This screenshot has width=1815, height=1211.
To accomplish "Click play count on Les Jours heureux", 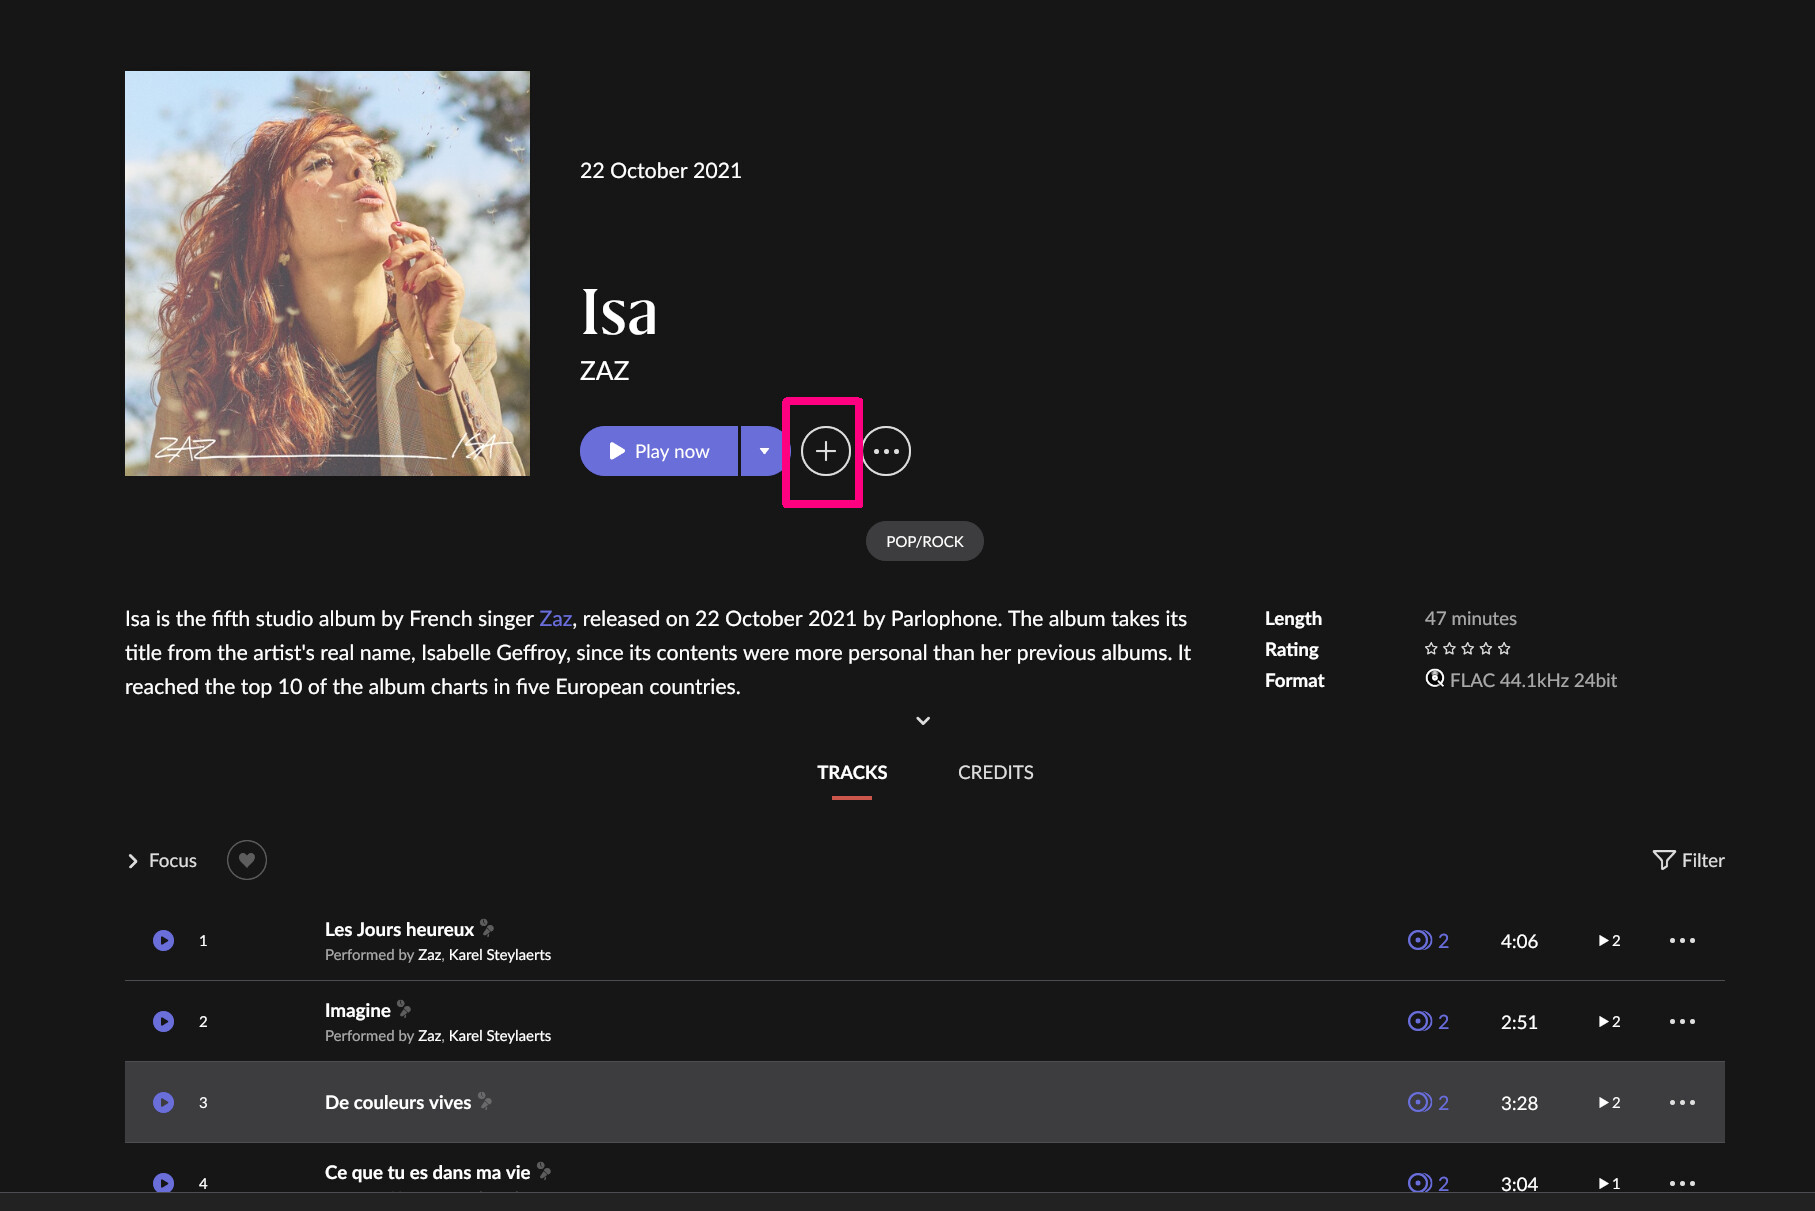I will coord(1609,941).
